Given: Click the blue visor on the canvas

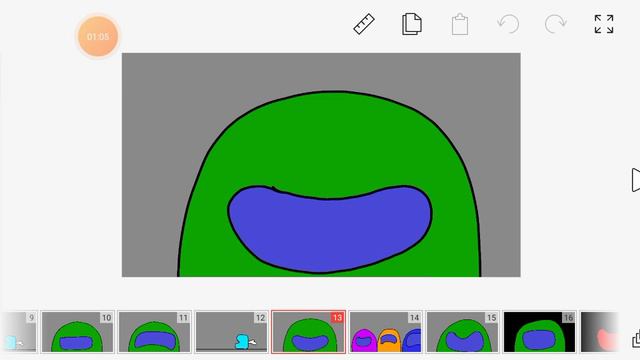Looking at the screenshot, I should pyautogui.click(x=330, y=229).
